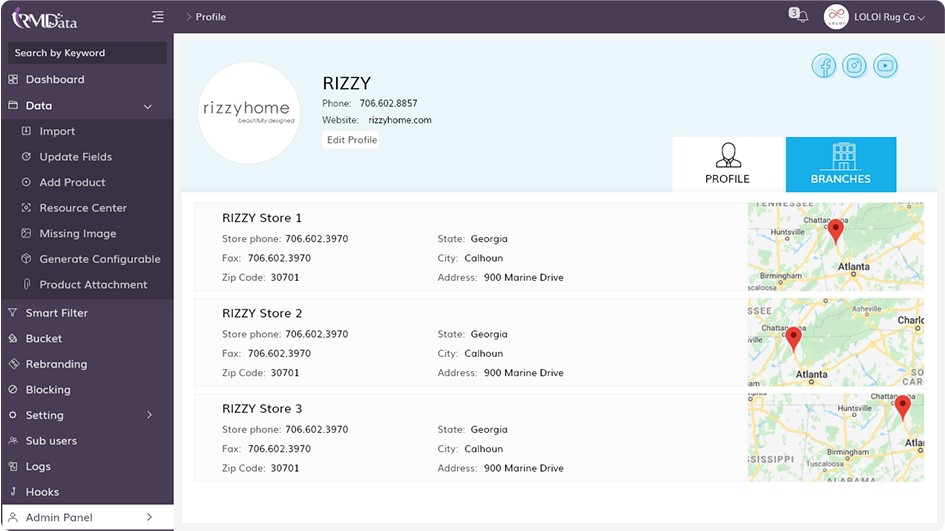Select the RIZZY Store 2 title

(262, 313)
